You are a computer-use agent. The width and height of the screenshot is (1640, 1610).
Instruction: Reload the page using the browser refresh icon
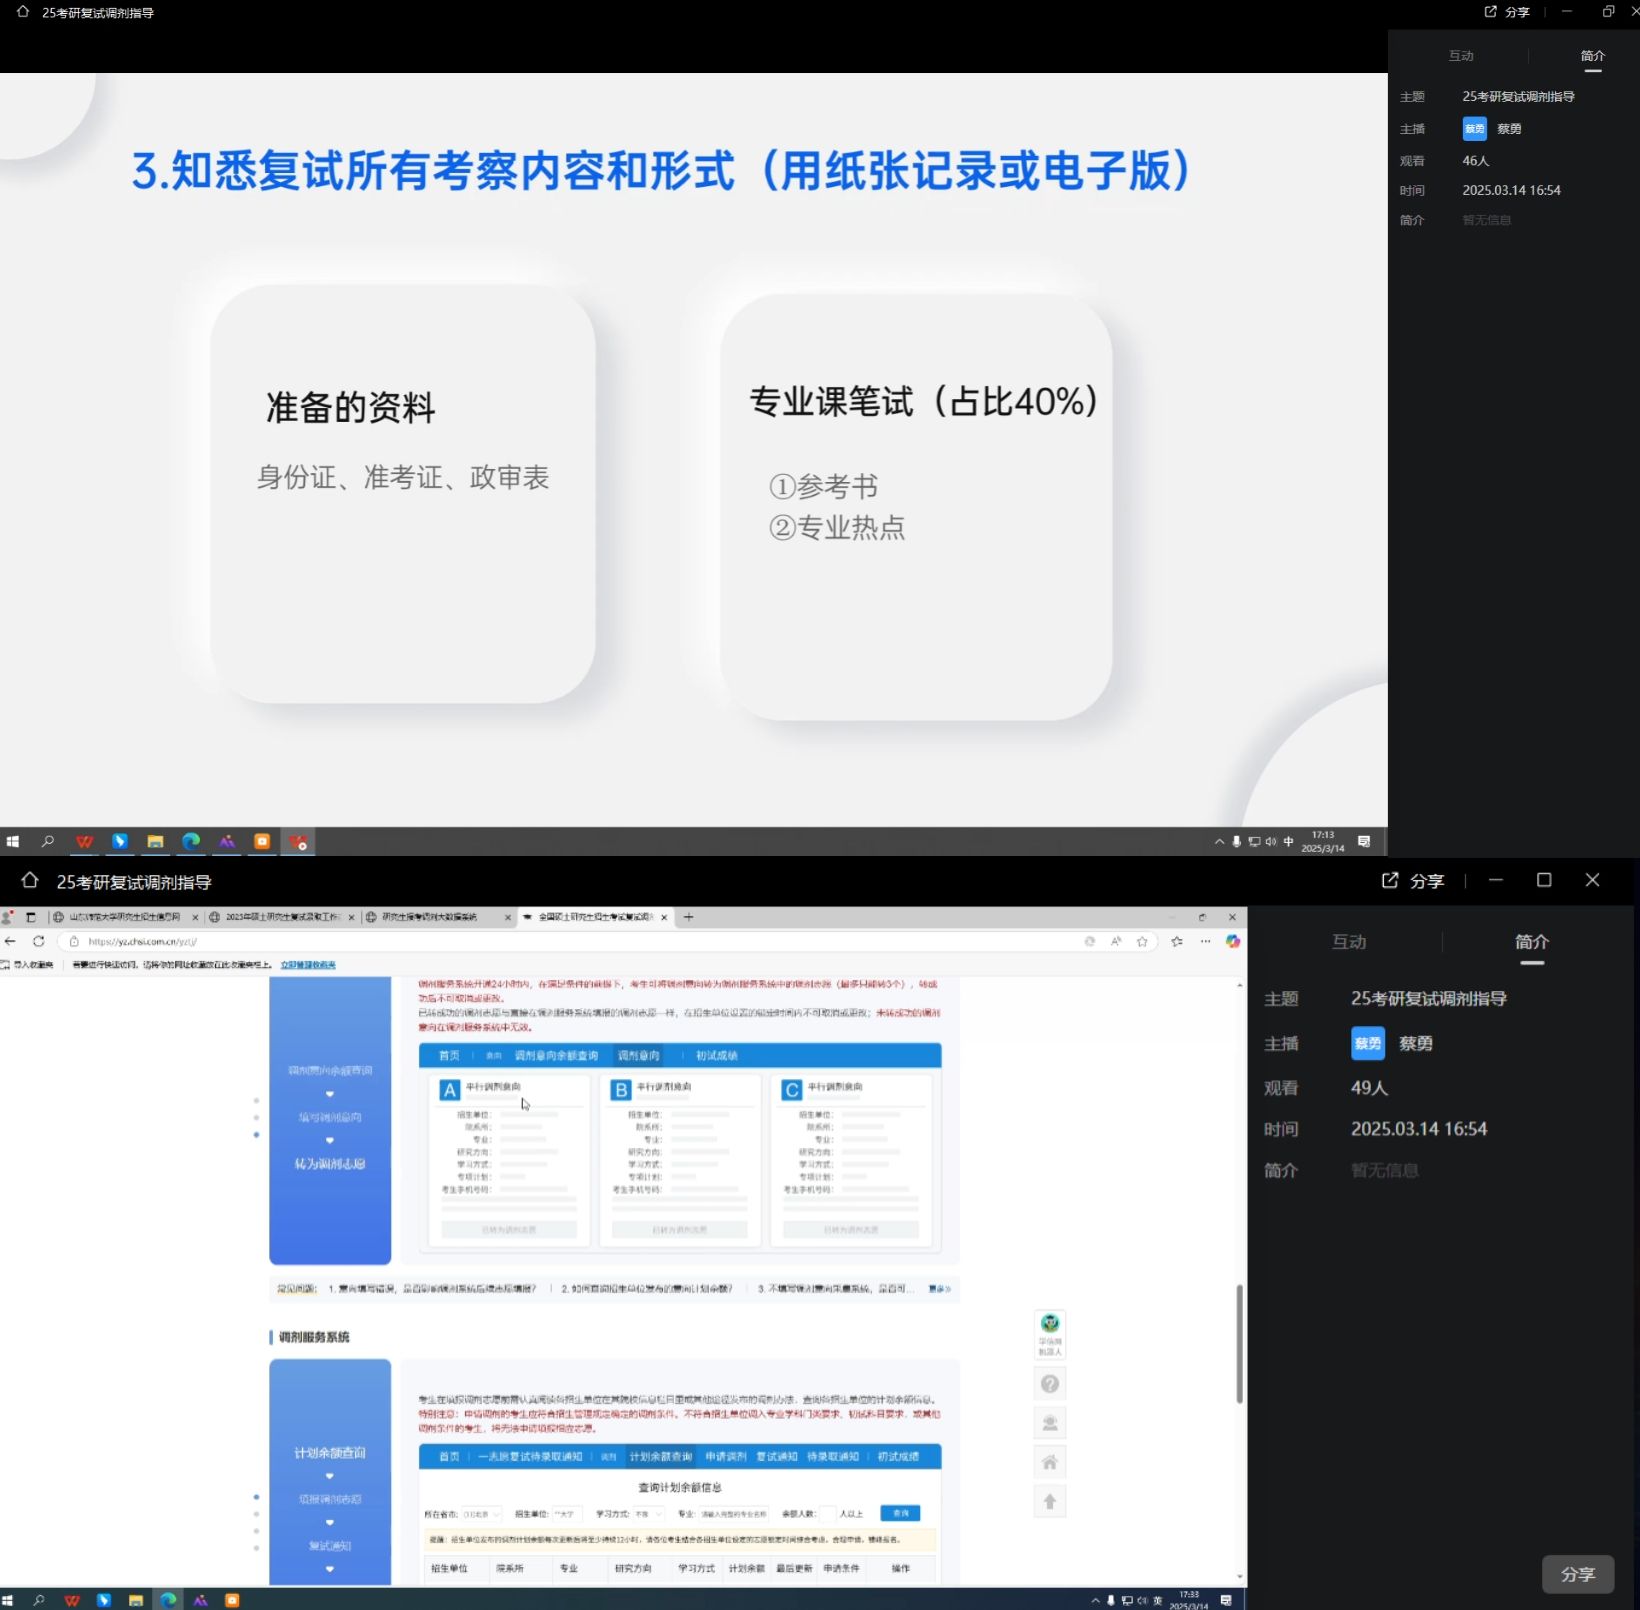point(39,941)
